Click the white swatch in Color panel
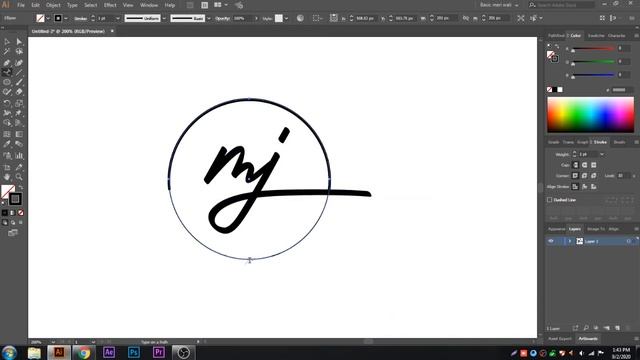 pos(560,89)
